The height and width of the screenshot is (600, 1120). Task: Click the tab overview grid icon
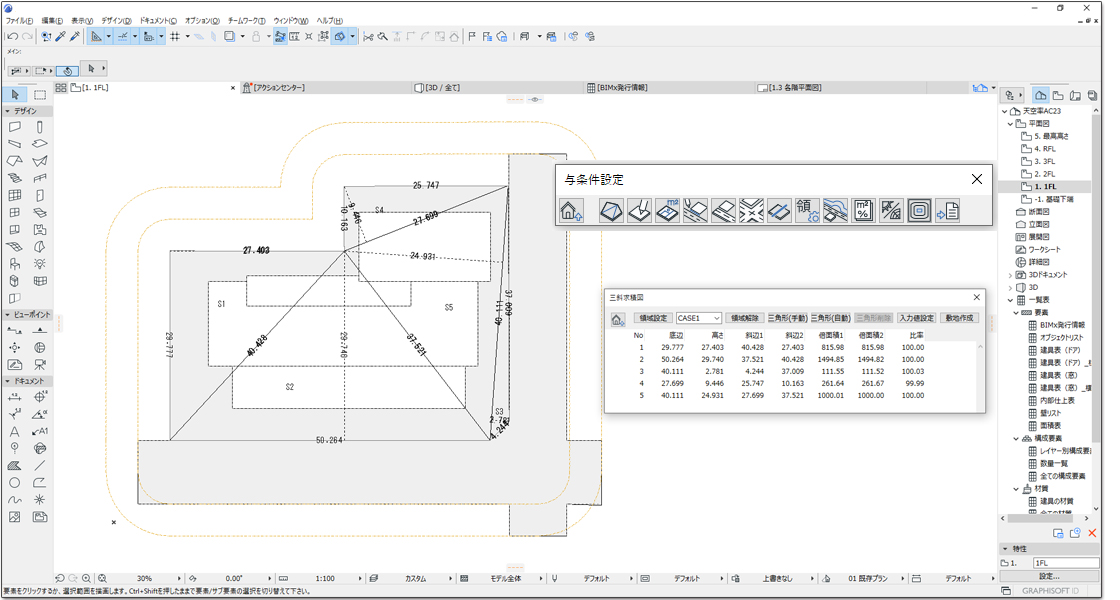(61, 88)
